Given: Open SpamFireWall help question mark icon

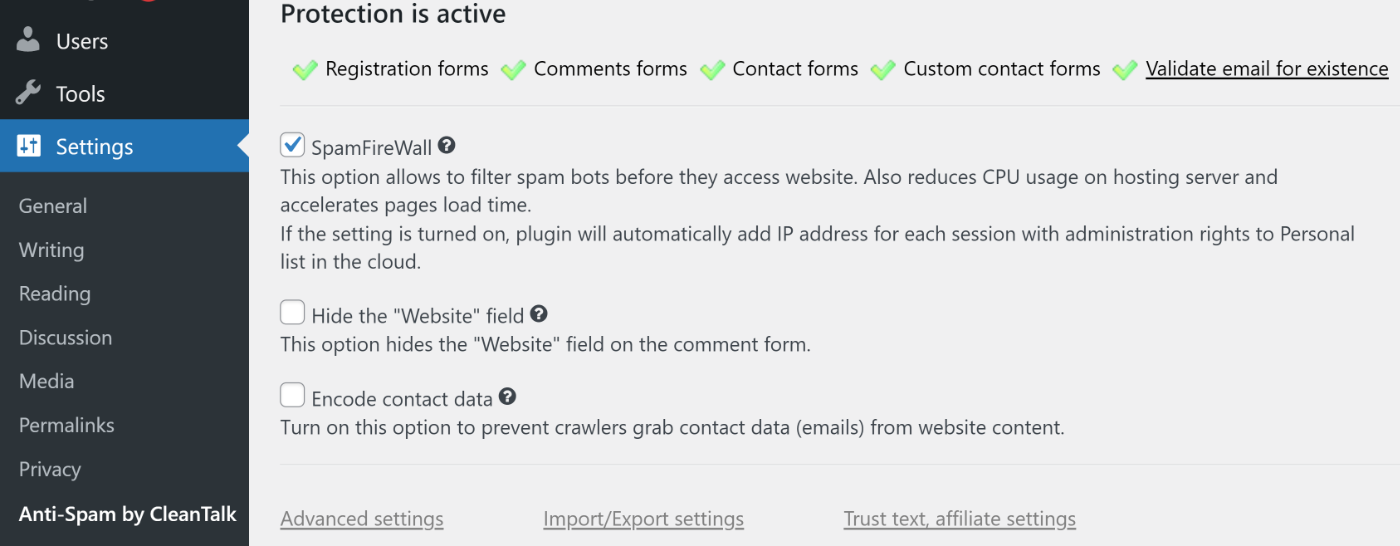Looking at the screenshot, I should tap(447, 146).
